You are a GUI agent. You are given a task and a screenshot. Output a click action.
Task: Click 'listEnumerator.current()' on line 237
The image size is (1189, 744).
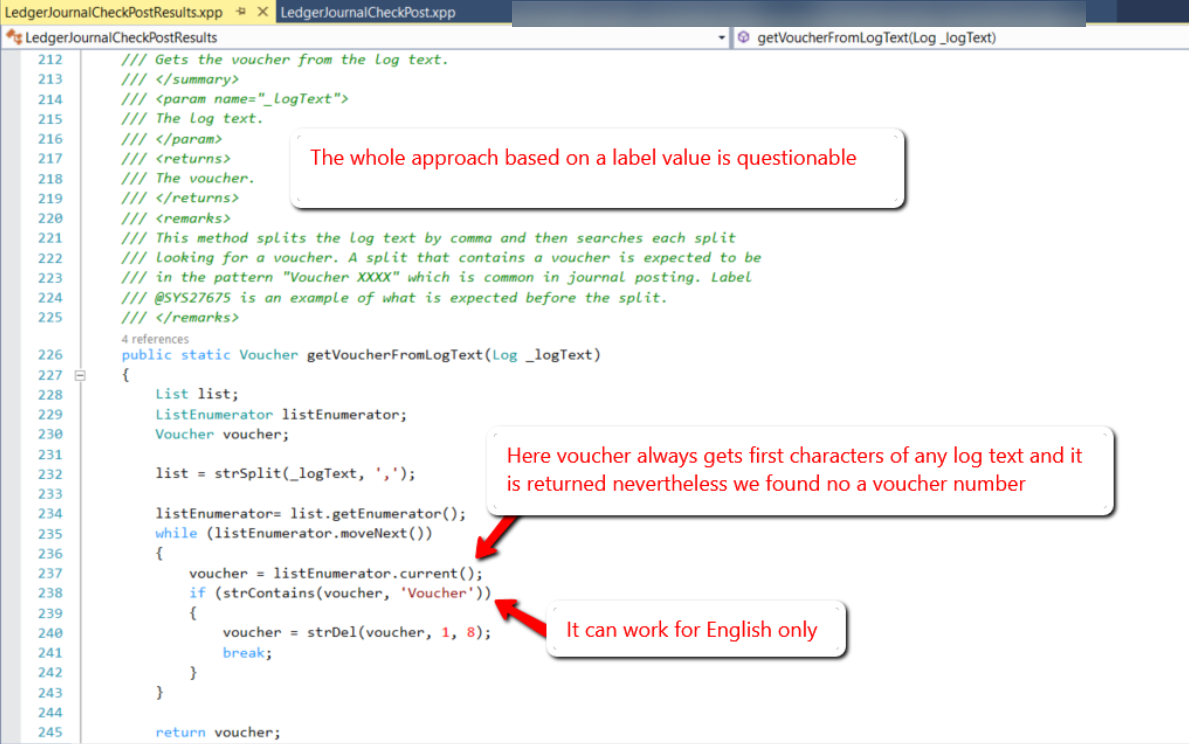pyautogui.click(x=374, y=573)
